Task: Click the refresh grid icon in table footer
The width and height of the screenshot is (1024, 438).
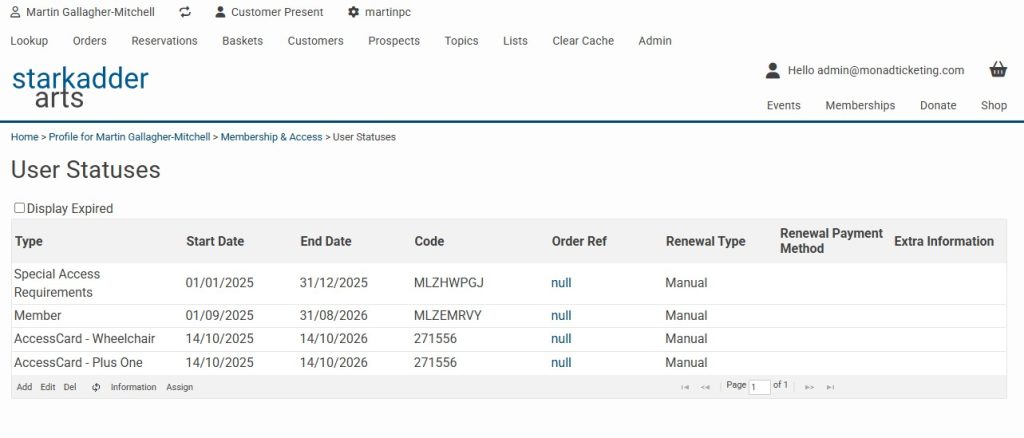Action: coord(96,387)
